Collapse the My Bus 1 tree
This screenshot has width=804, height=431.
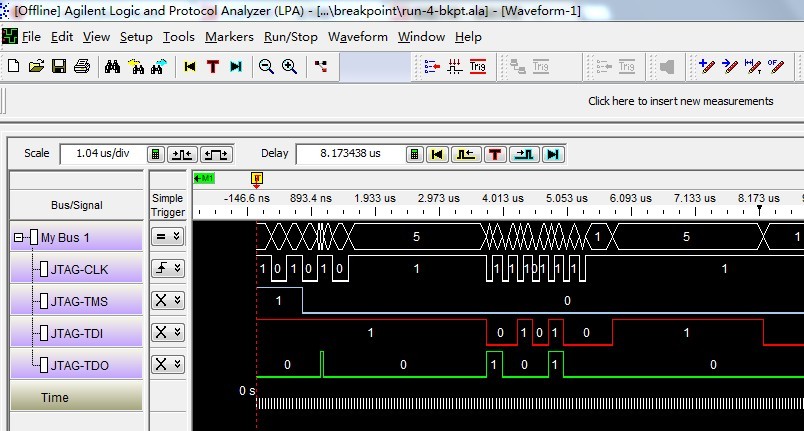pos(18,237)
